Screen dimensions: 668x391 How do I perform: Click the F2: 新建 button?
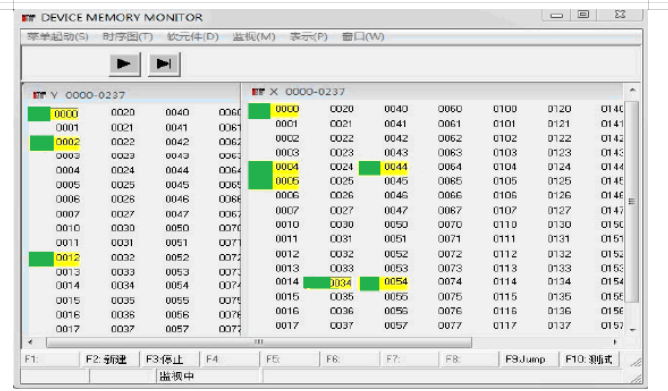(x=109, y=359)
